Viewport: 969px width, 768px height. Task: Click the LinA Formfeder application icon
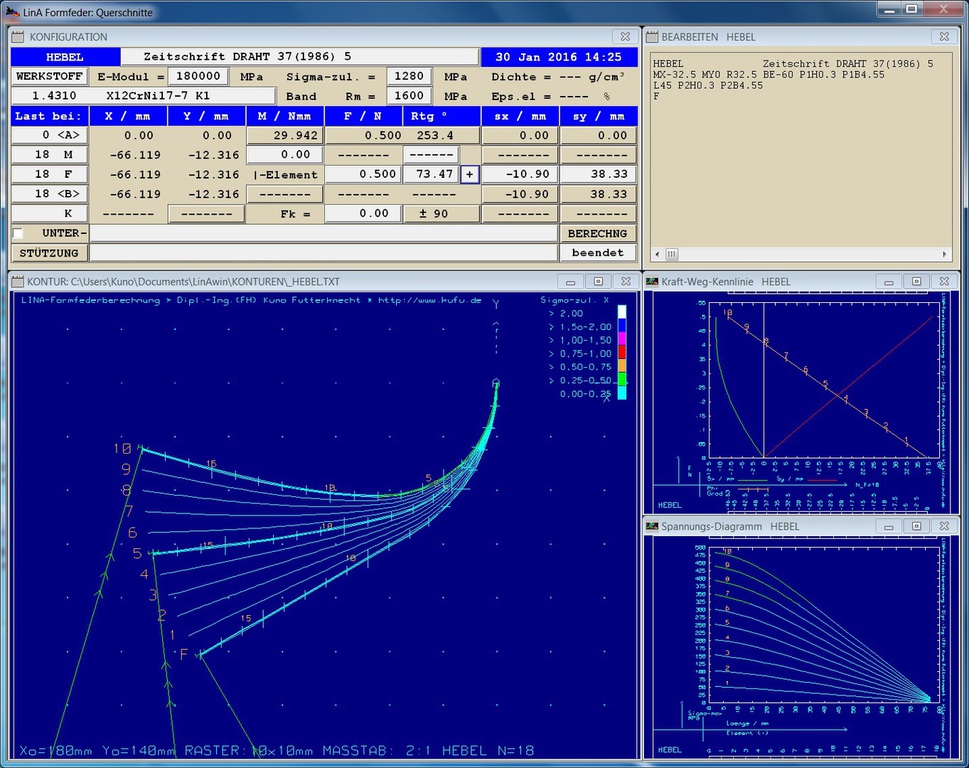11,9
